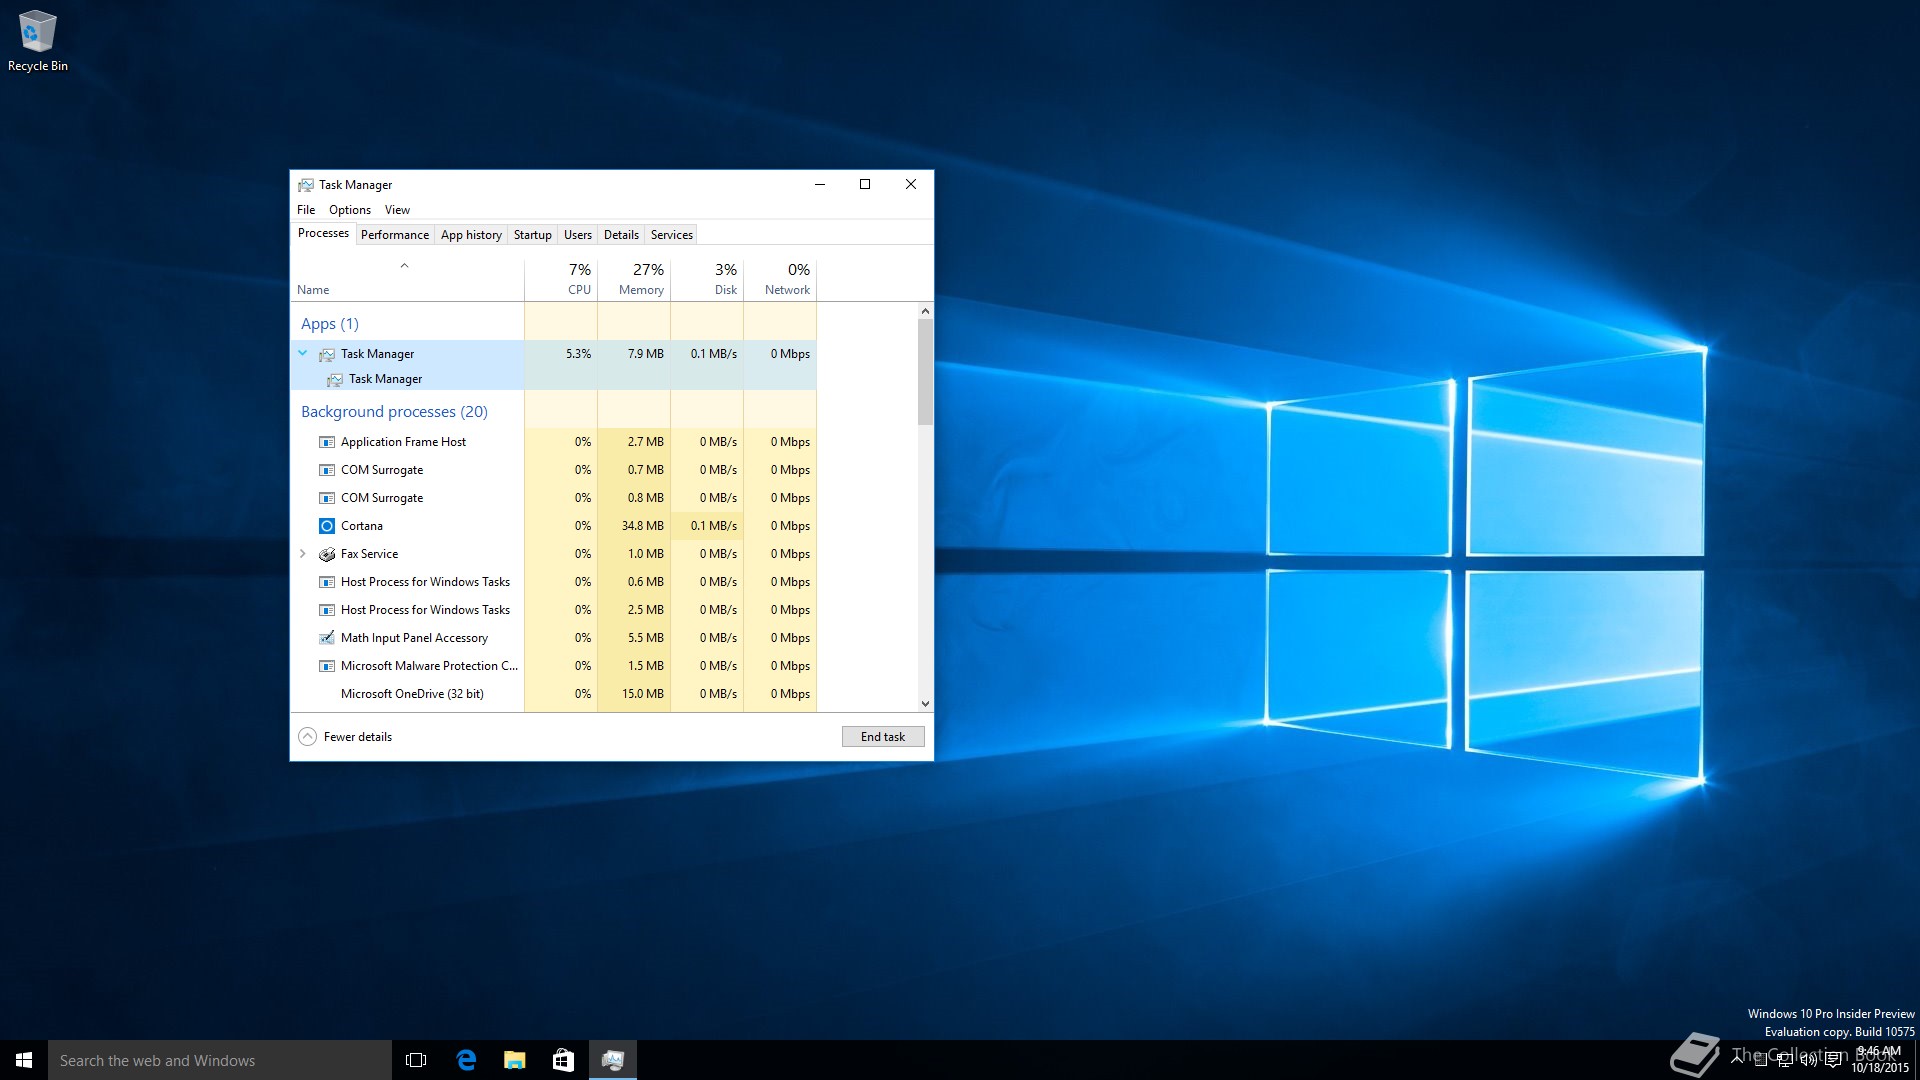The height and width of the screenshot is (1080, 1920).
Task: Select the Cortana process row
Action: pos(554,526)
